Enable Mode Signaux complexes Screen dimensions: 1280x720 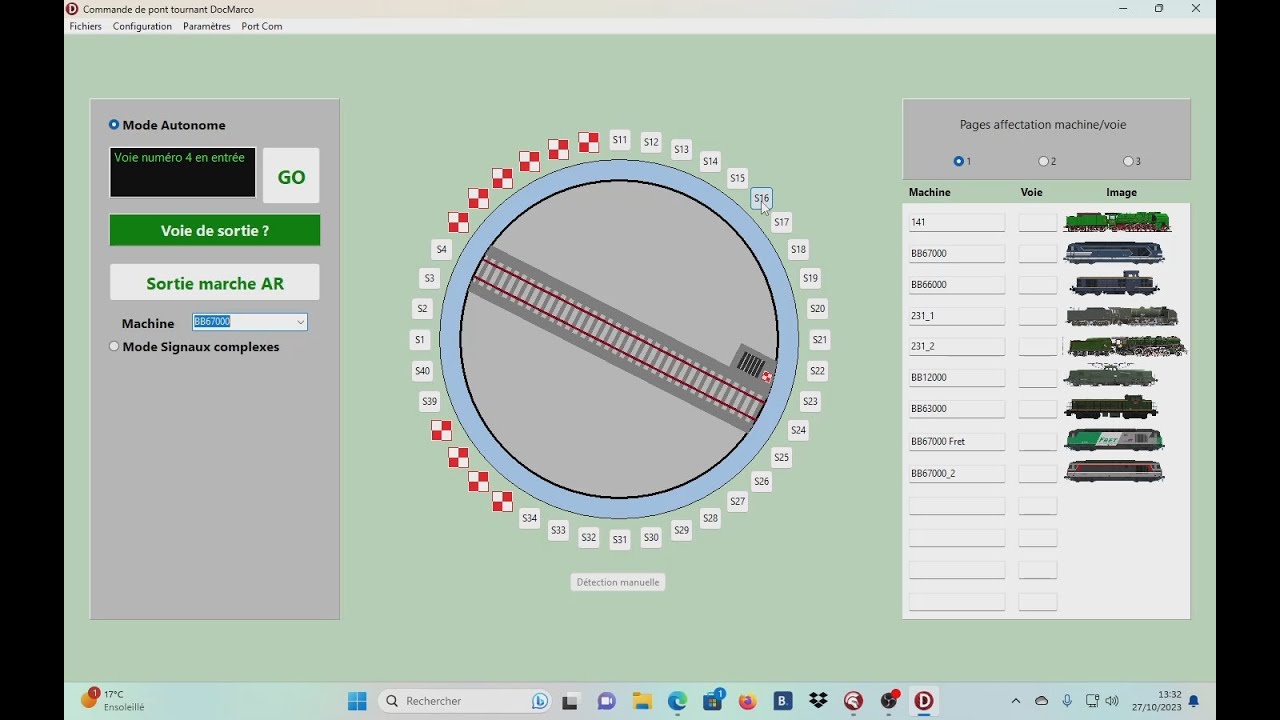coord(114,347)
